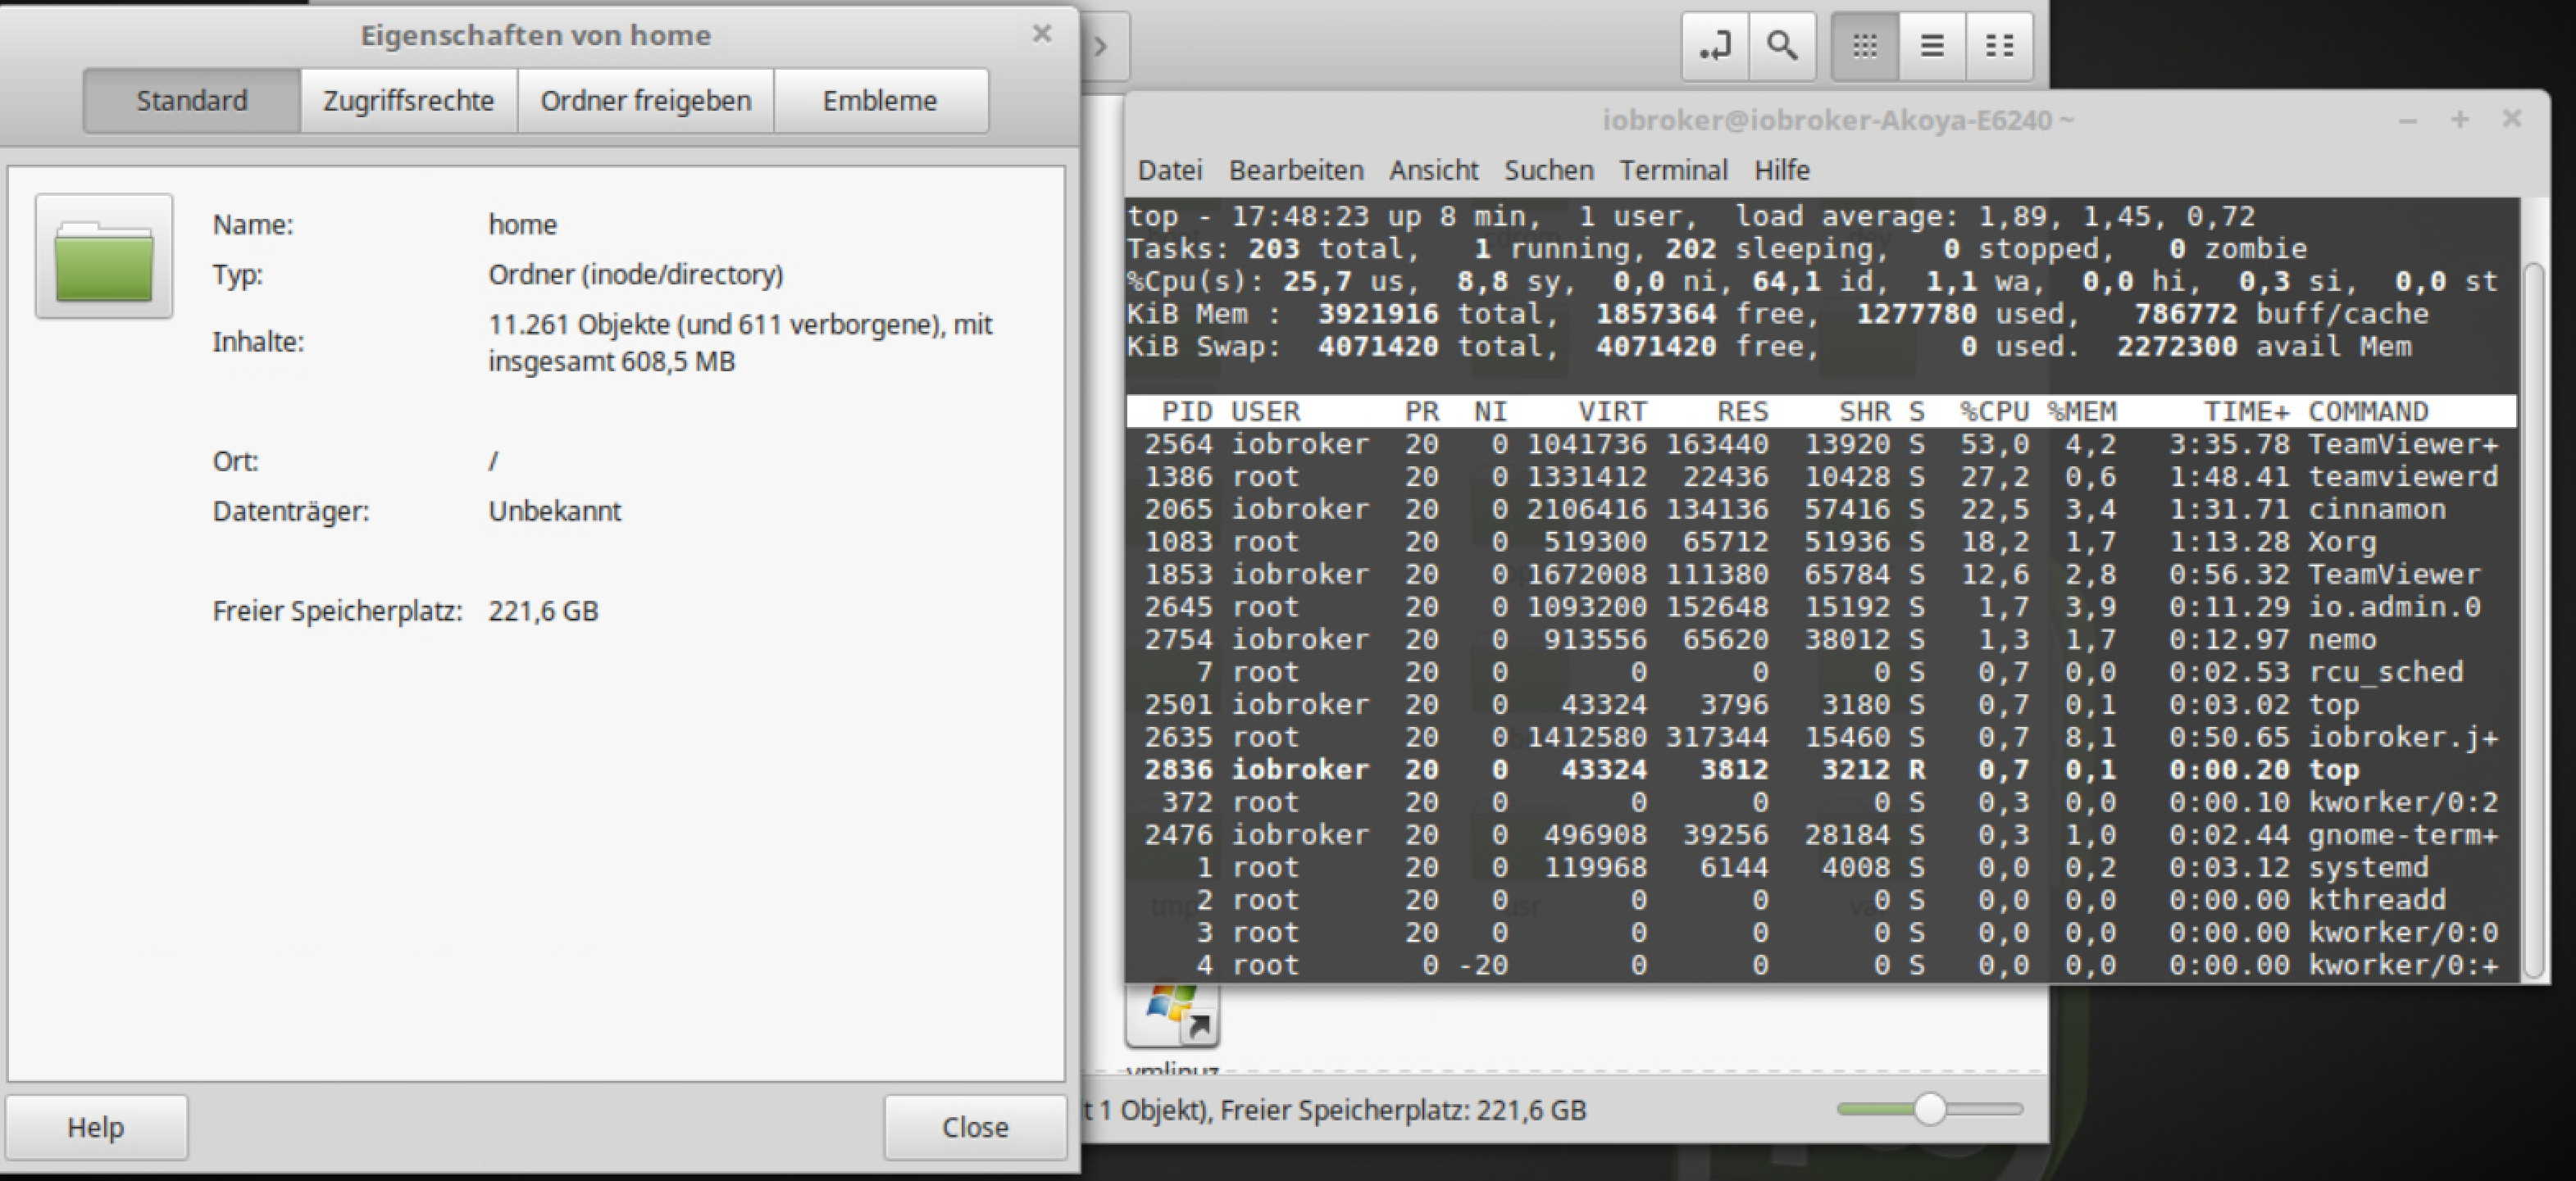Open the Zugriffsrechte tab
The height and width of the screenshot is (1181, 2576).
point(408,101)
